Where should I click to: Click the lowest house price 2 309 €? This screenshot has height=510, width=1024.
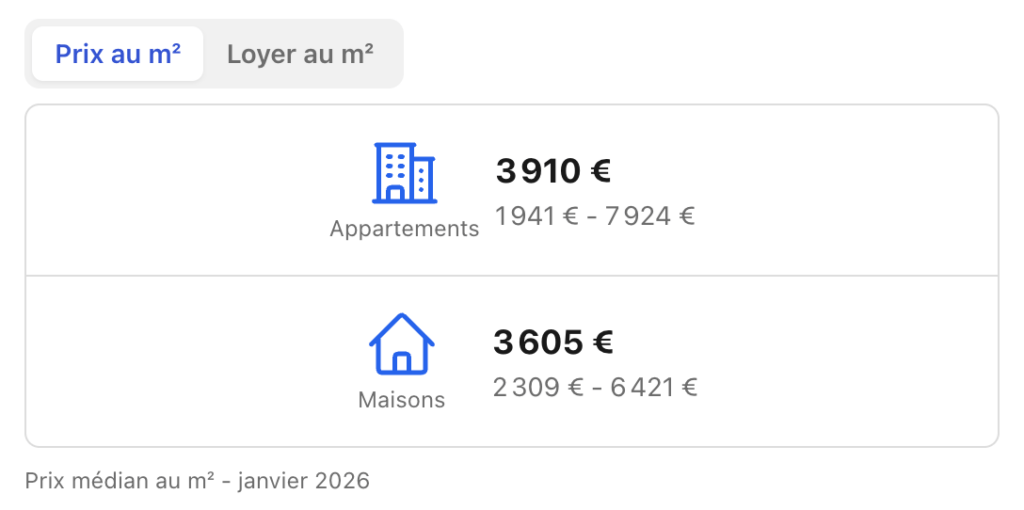pos(538,387)
